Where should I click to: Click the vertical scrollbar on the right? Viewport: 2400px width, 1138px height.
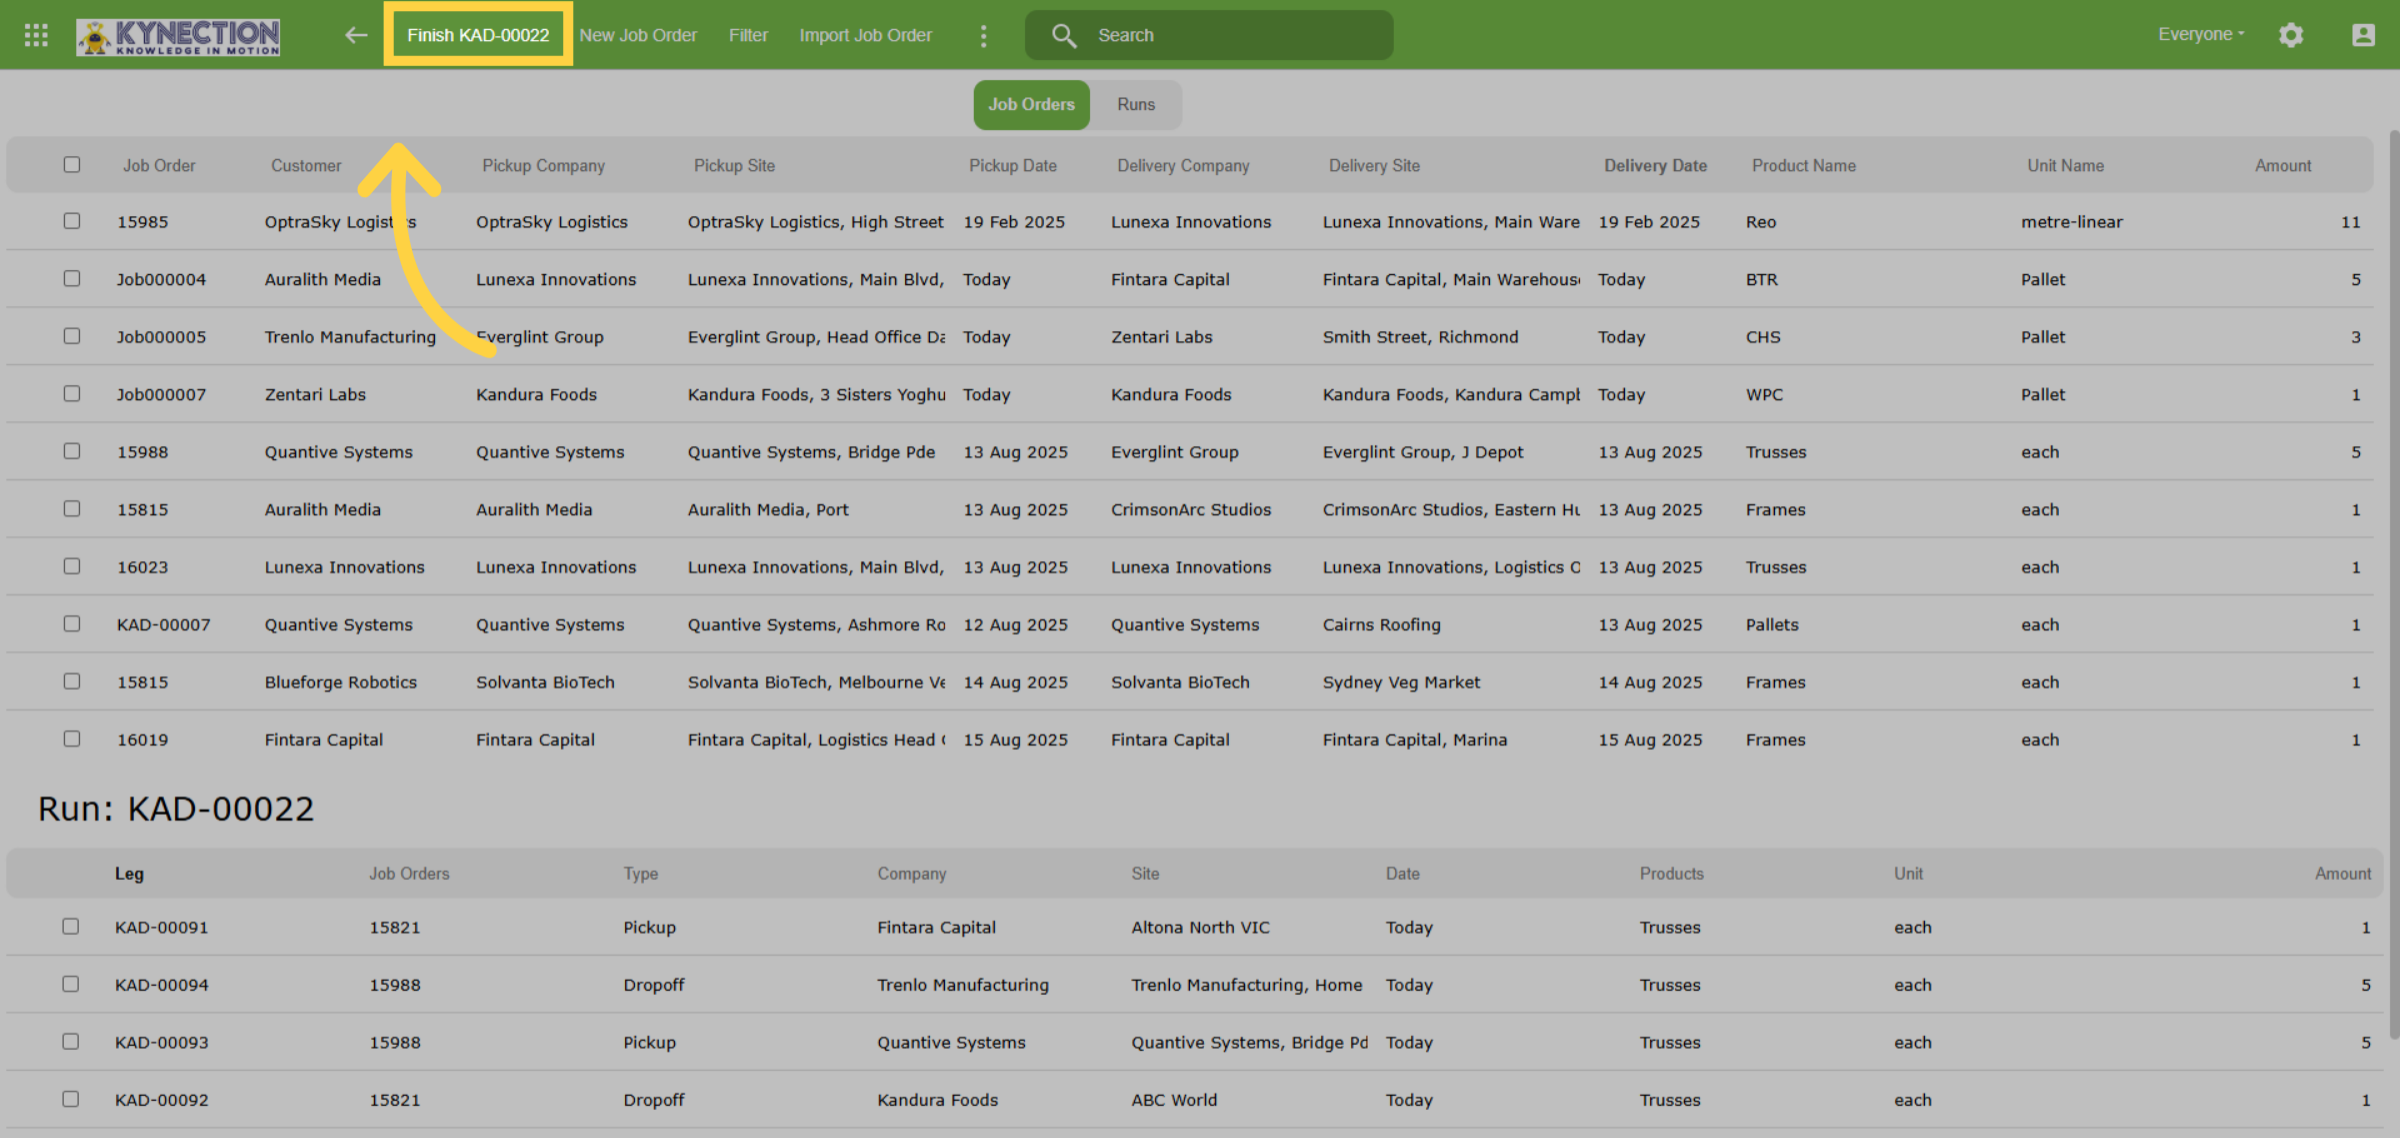pyautogui.click(x=2393, y=585)
